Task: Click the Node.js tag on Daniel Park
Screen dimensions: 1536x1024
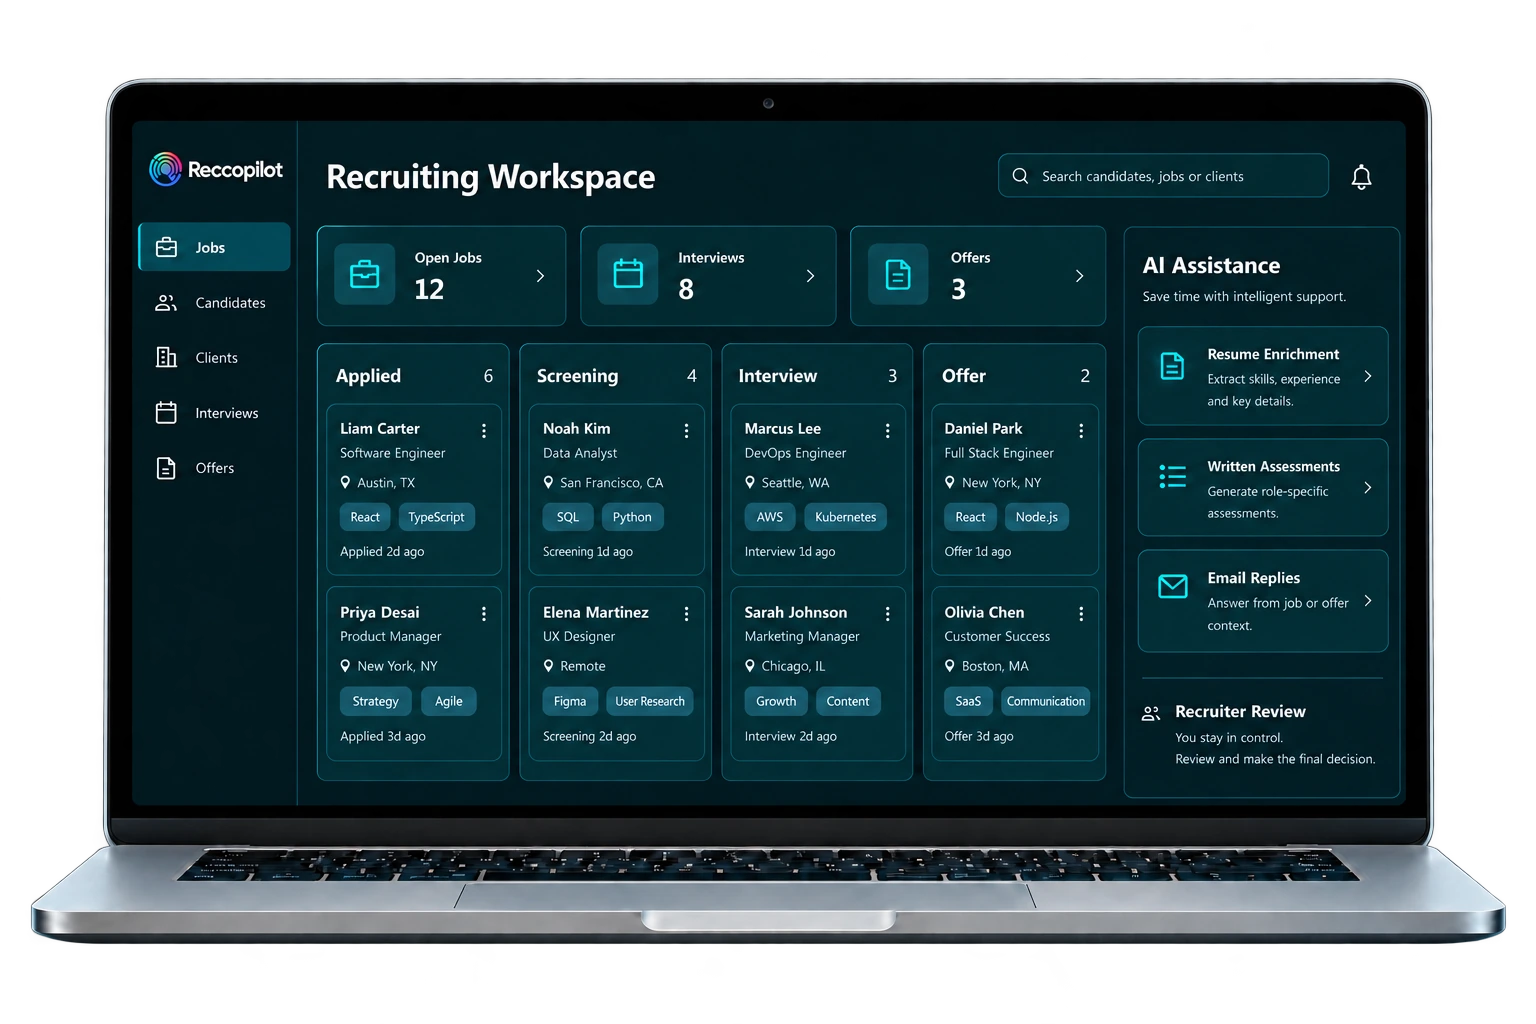Action: click(x=1037, y=517)
